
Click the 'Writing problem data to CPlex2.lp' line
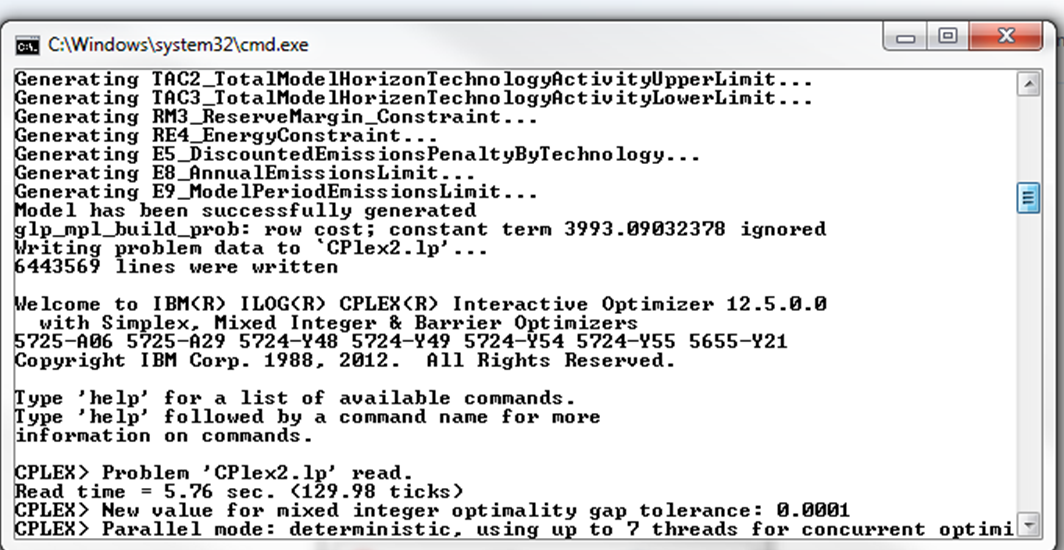point(251,248)
